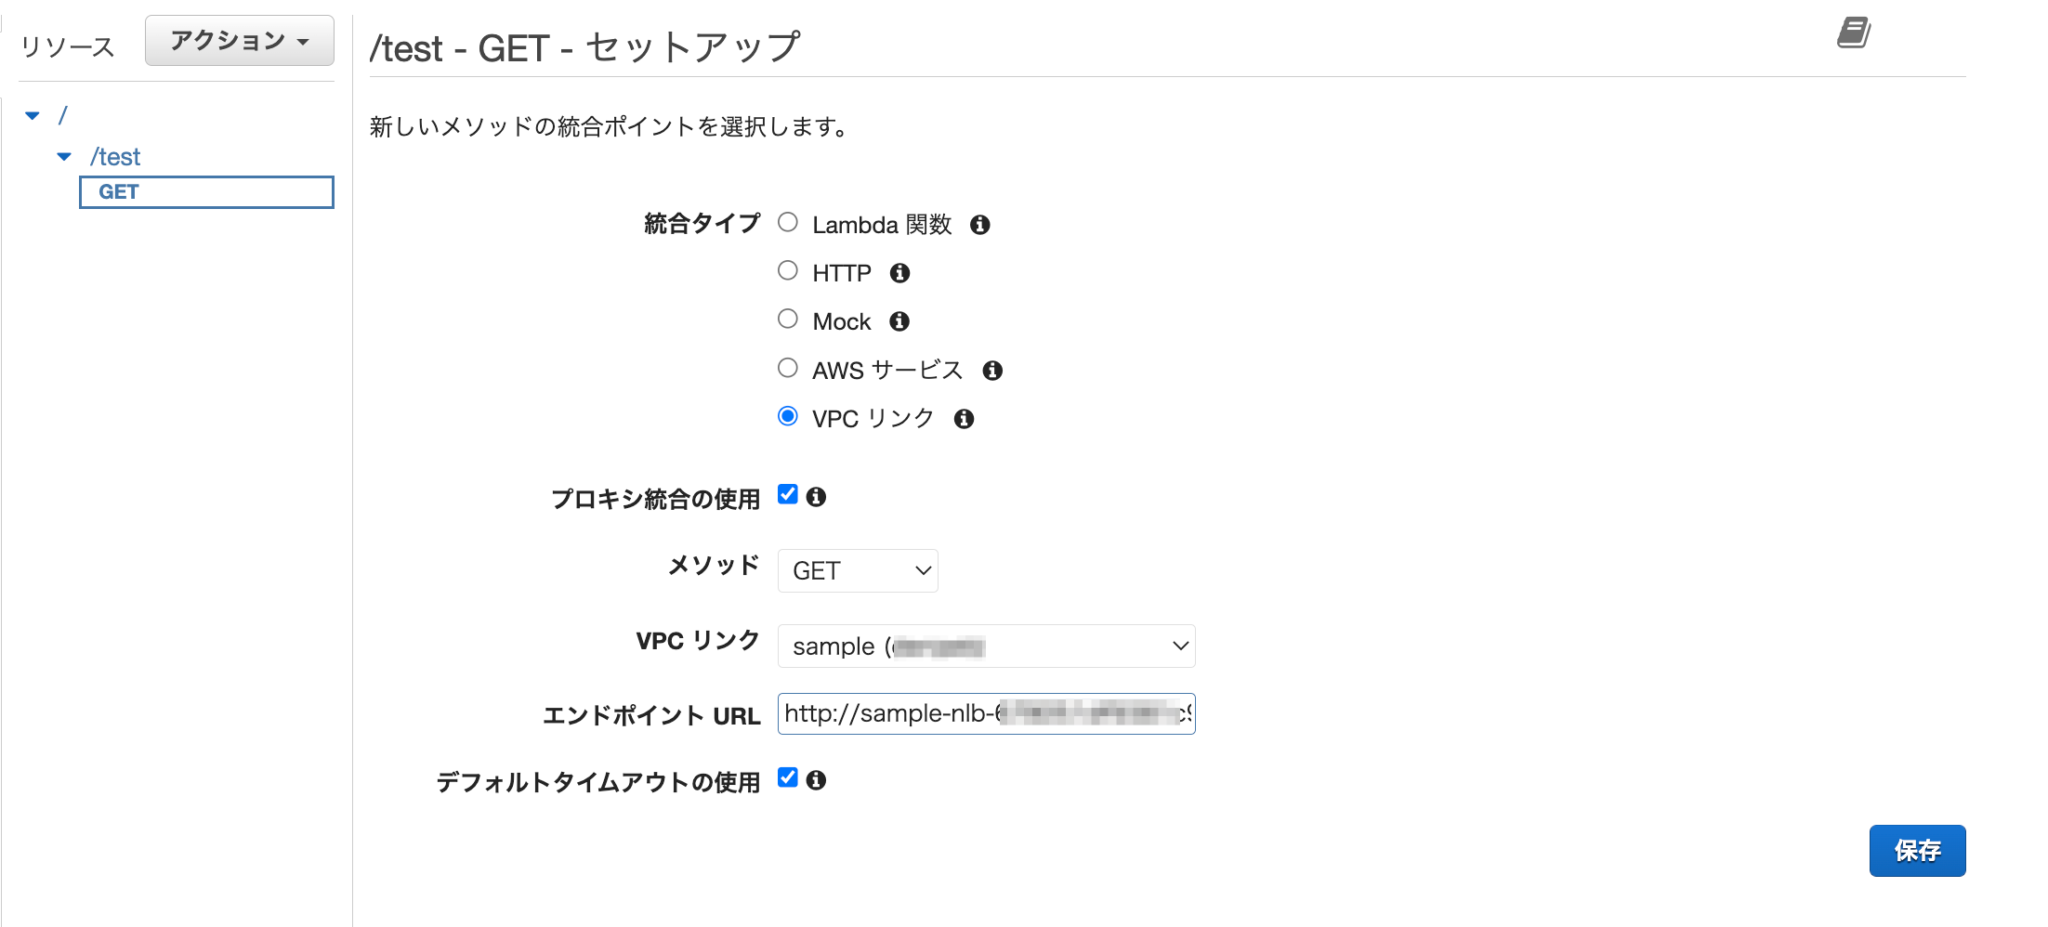Click the VPC リンク info icon

[964, 418]
